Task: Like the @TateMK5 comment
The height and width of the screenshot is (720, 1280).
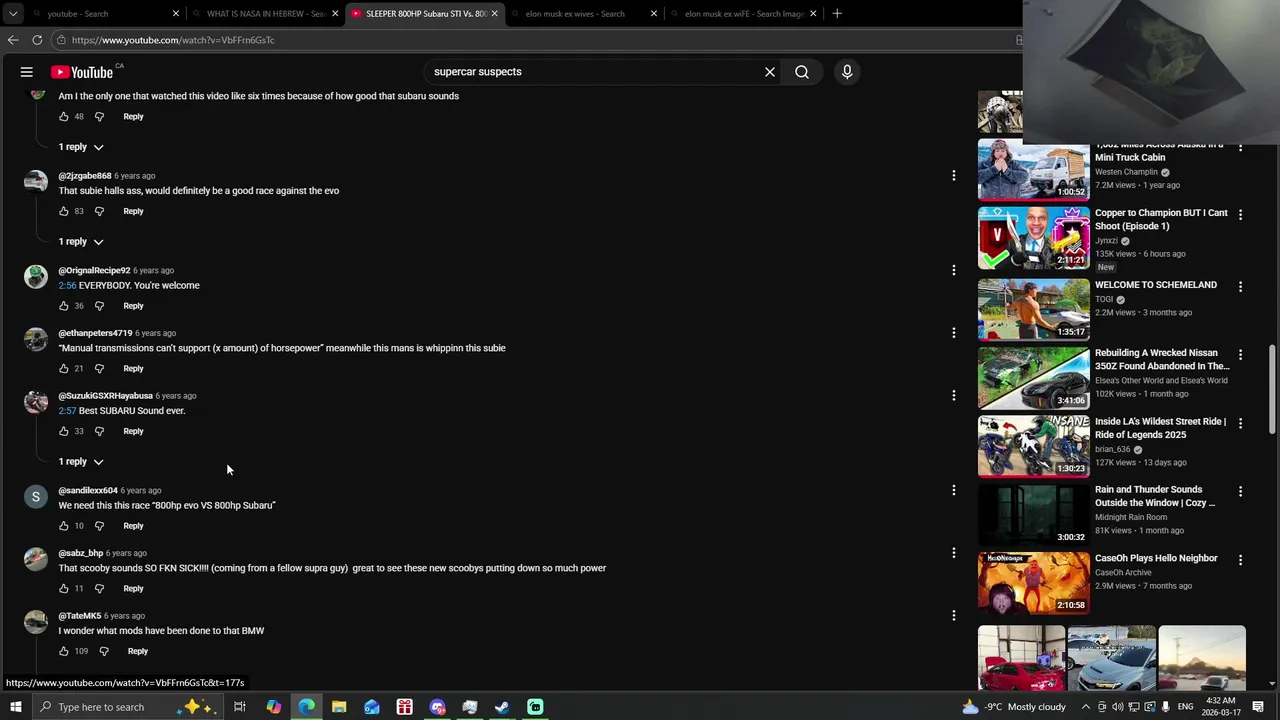Action: pyautogui.click(x=64, y=651)
